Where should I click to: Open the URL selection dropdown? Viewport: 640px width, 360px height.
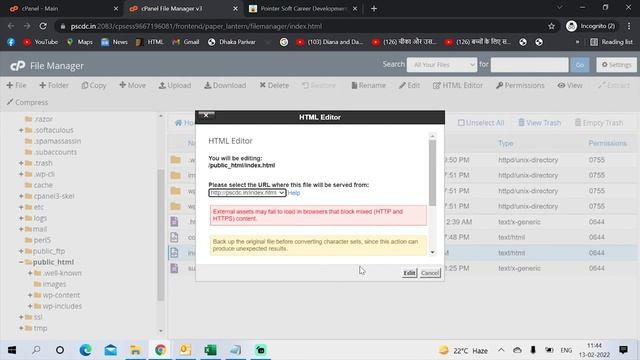point(247,193)
